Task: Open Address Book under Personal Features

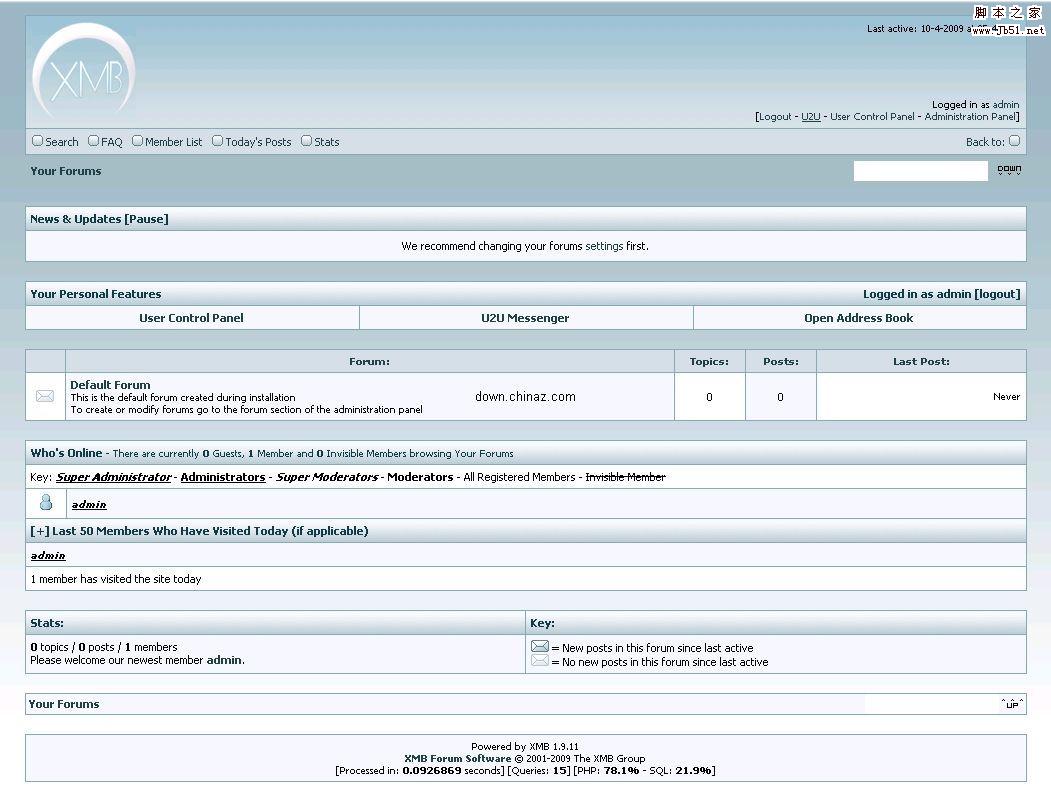Action: tap(859, 318)
